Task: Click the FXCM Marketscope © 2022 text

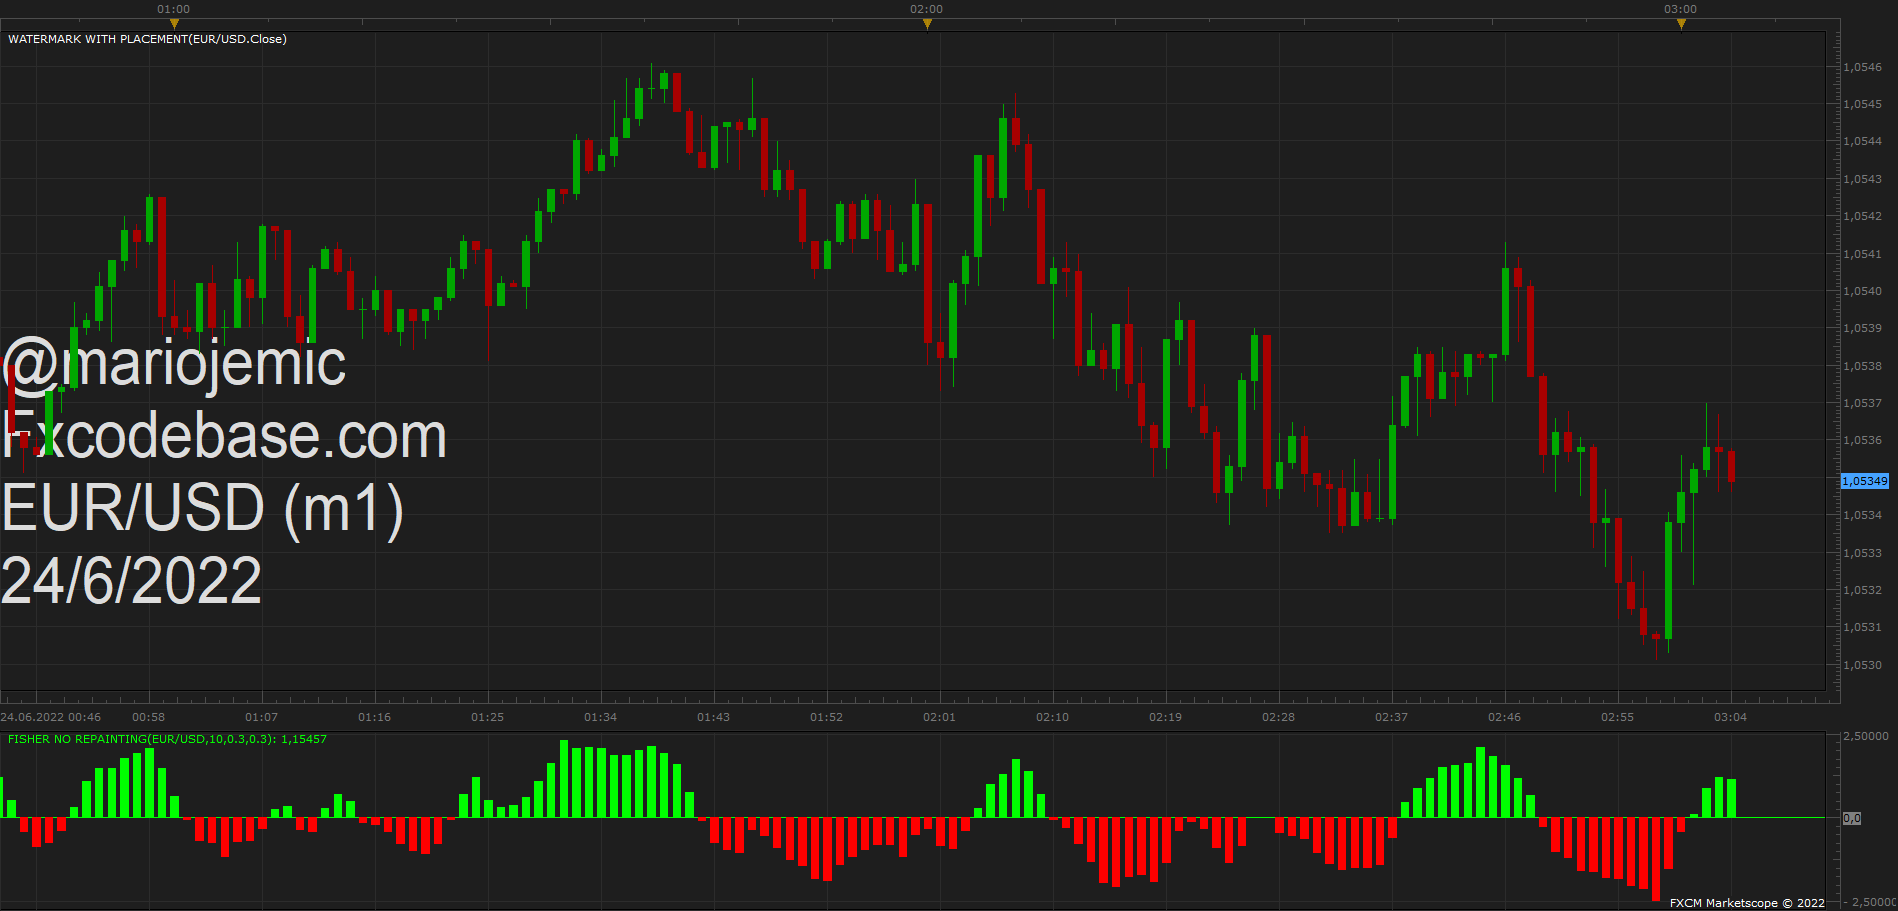Action: tap(1747, 903)
